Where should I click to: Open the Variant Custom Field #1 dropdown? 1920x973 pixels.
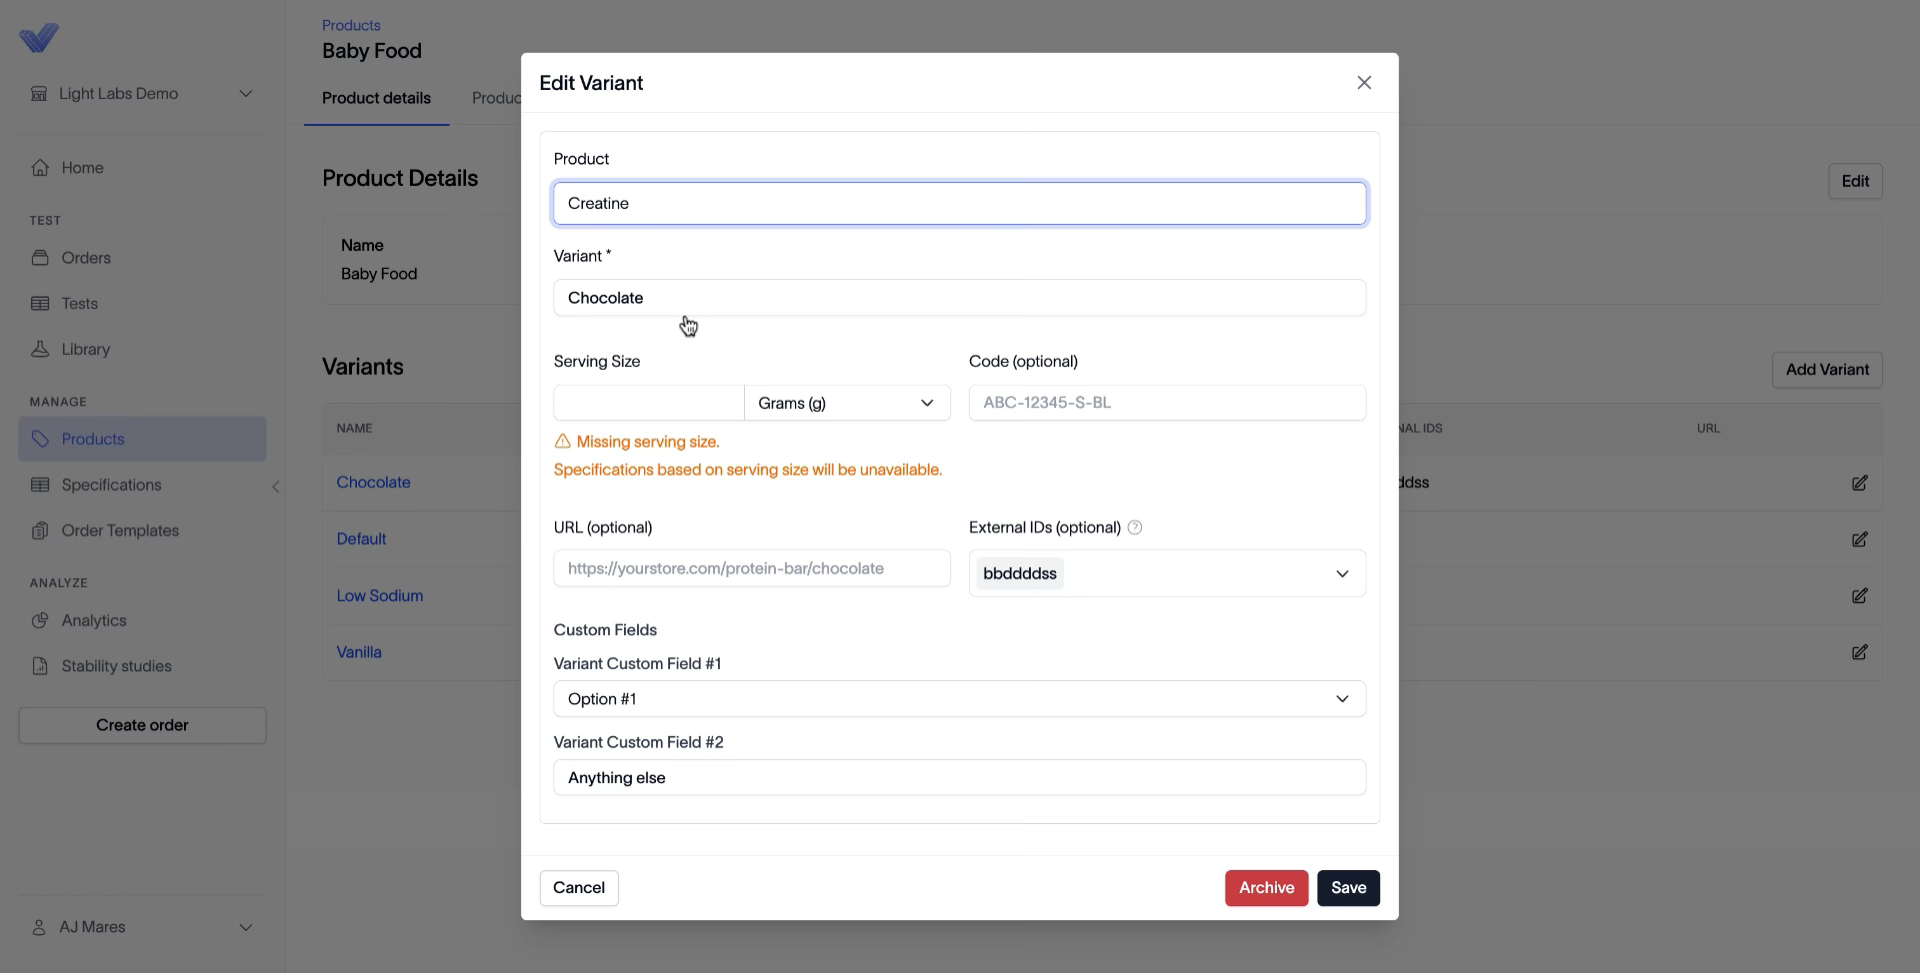[959, 699]
